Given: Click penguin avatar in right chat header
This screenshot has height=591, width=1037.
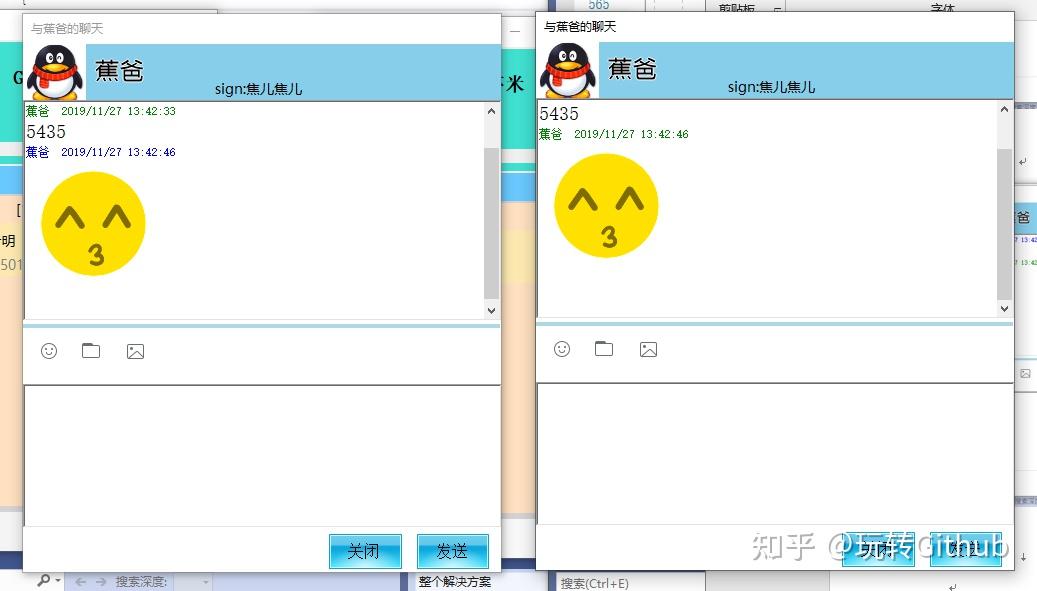Looking at the screenshot, I should (568, 70).
